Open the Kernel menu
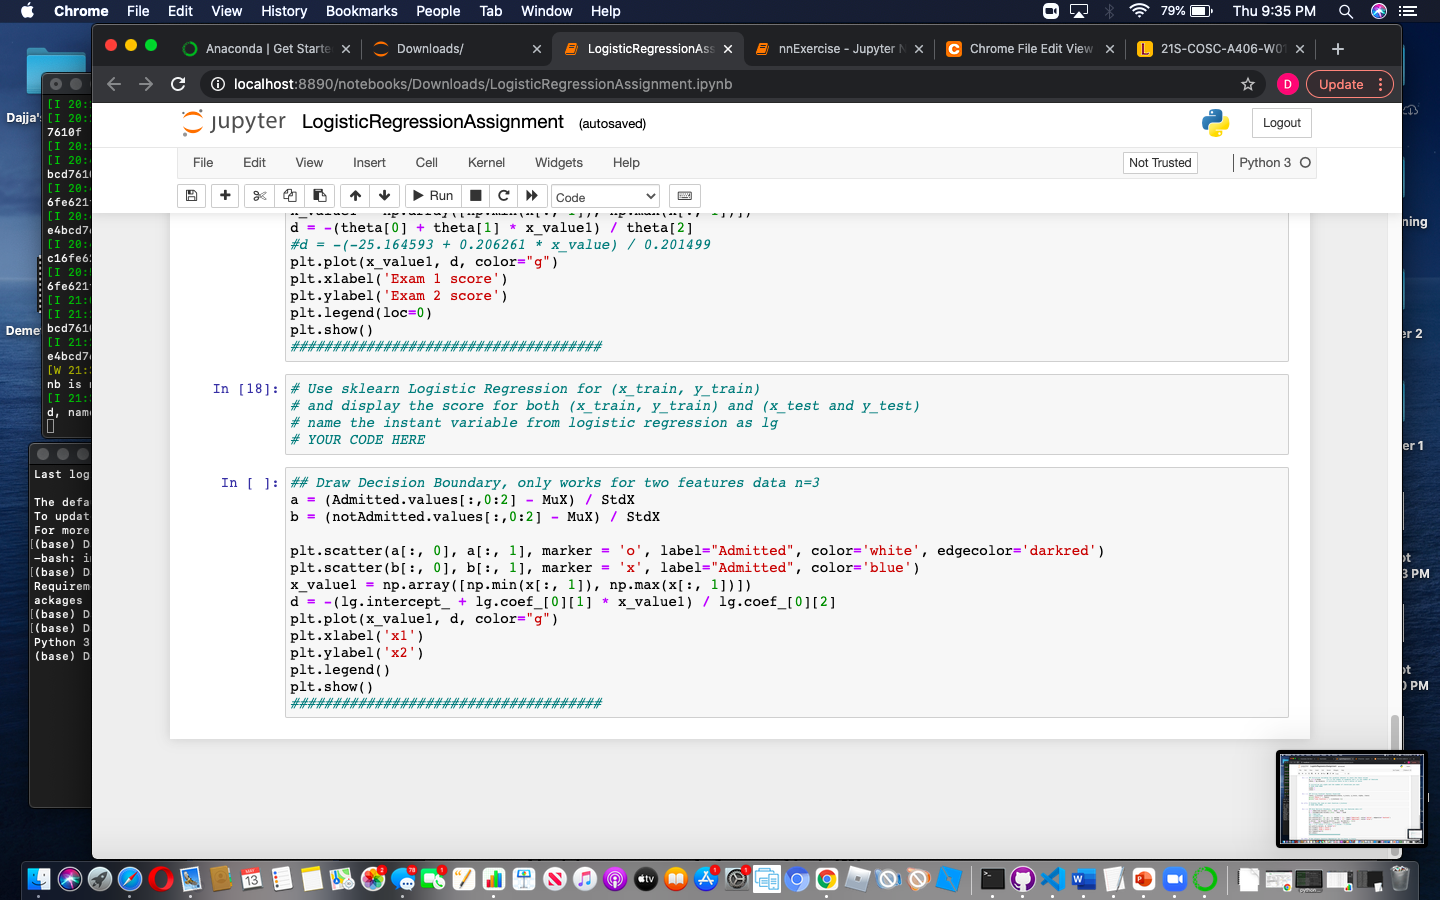This screenshot has width=1440, height=900. (486, 162)
